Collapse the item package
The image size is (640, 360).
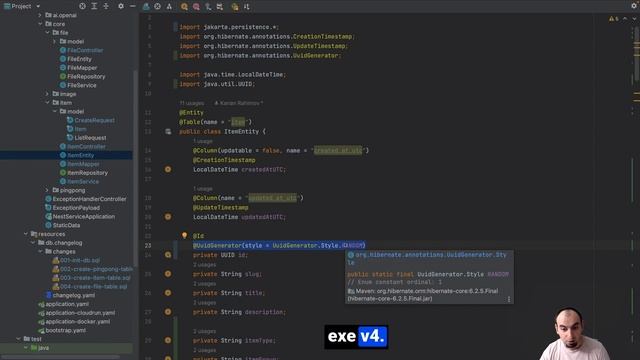coord(47,102)
